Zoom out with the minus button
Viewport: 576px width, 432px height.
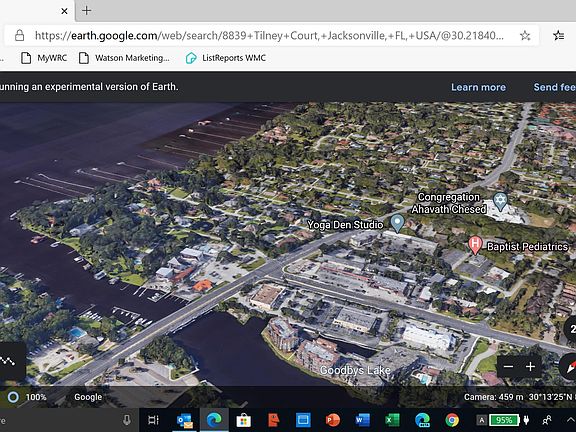coord(508,367)
